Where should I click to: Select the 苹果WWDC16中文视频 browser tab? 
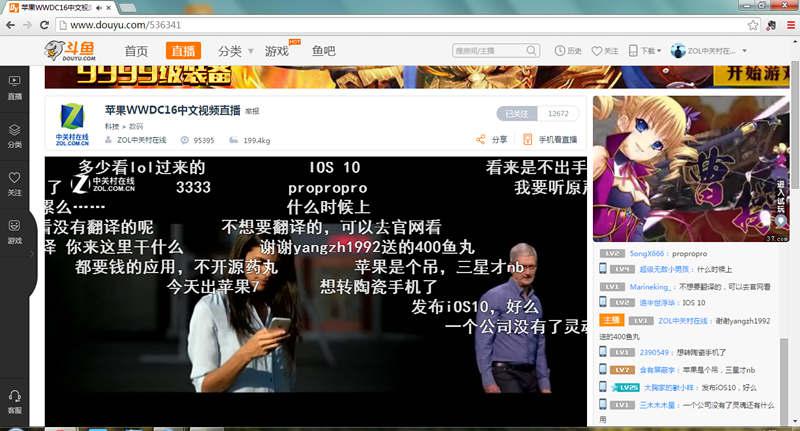pos(60,8)
